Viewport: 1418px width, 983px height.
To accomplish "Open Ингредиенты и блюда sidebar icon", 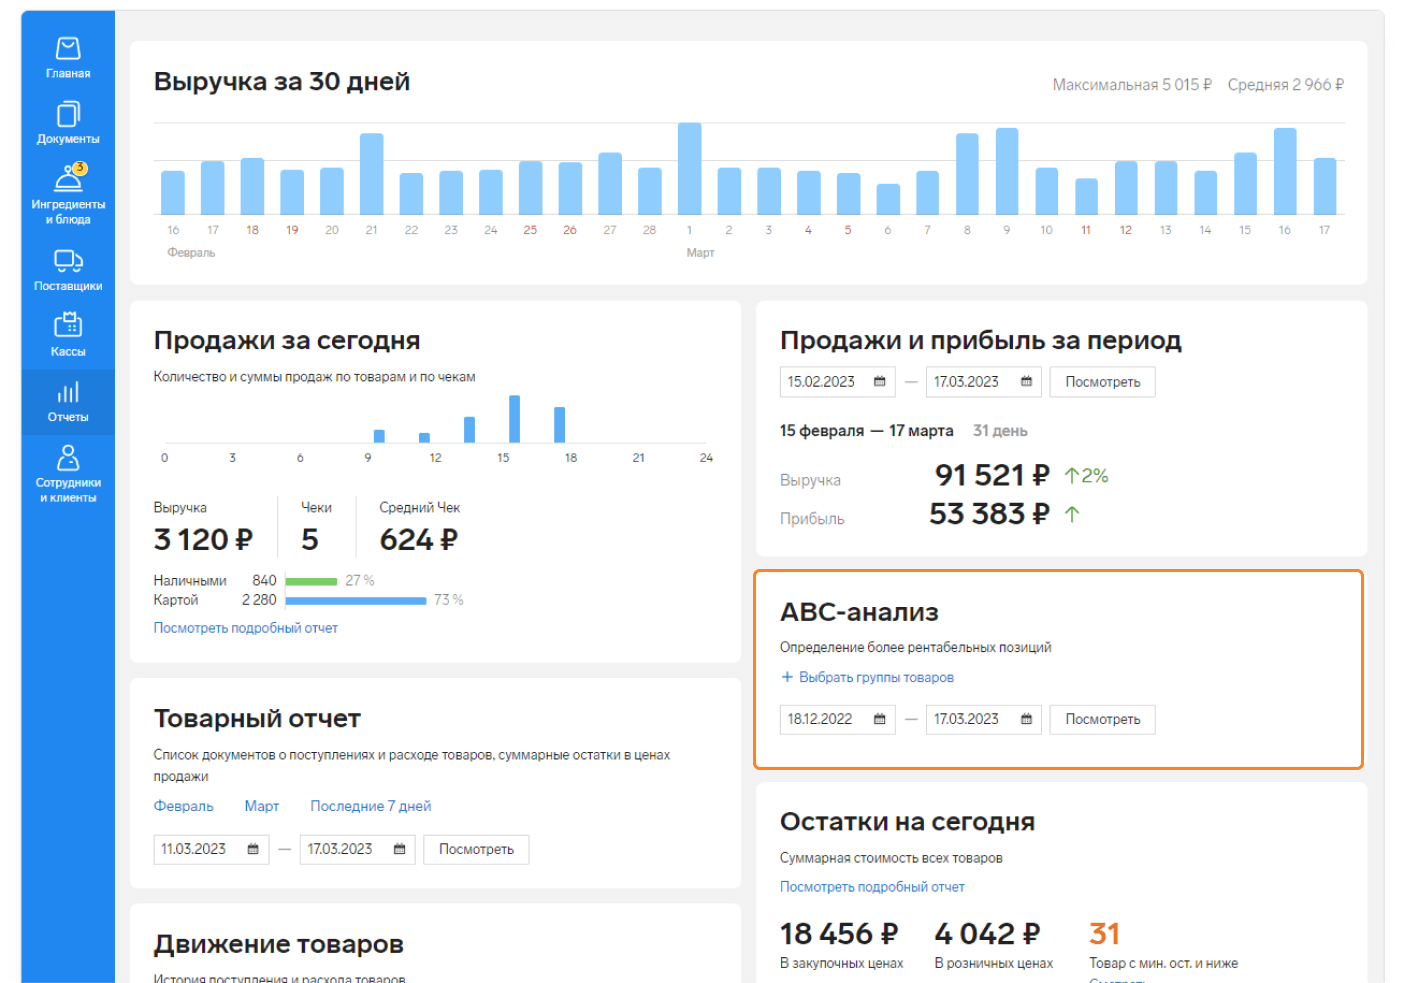I will point(68,178).
